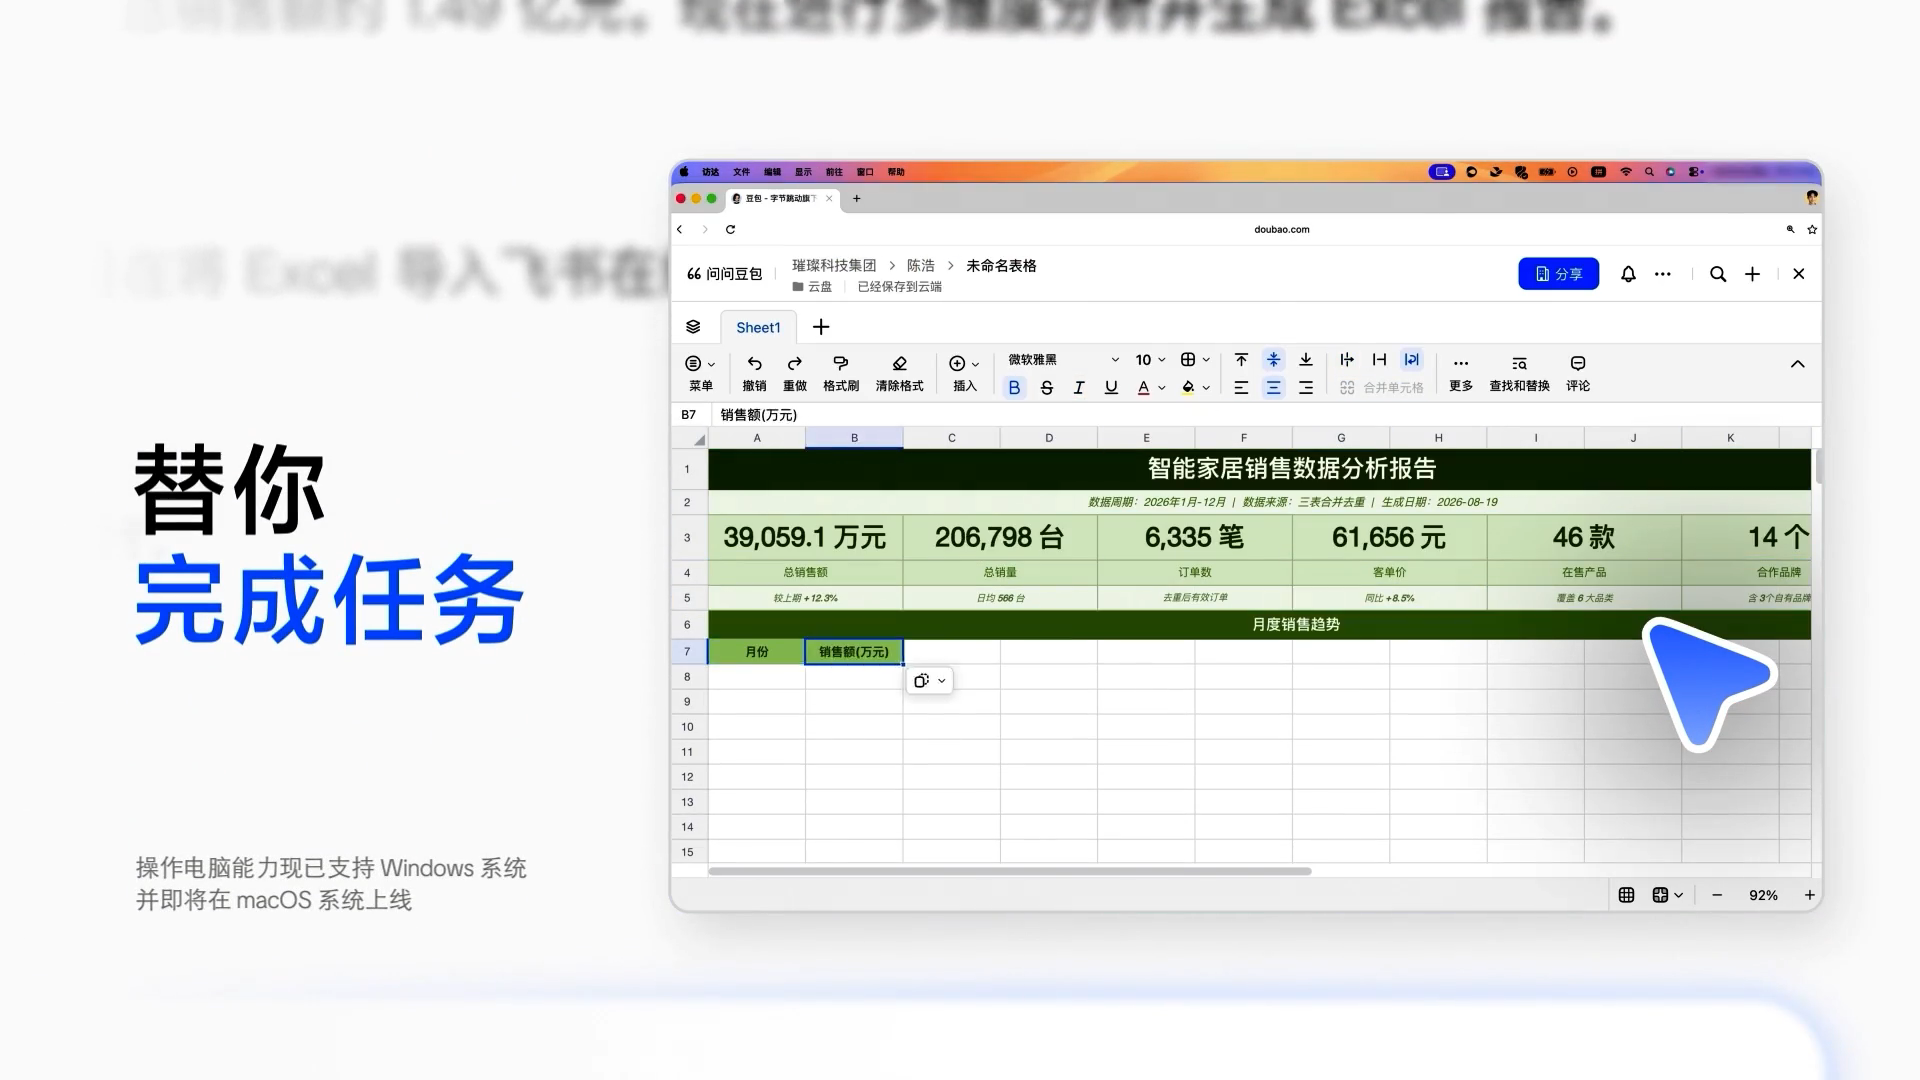This screenshot has height=1080, width=1920.
Task: Toggle center horizontal alignment
Action: click(x=1273, y=388)
